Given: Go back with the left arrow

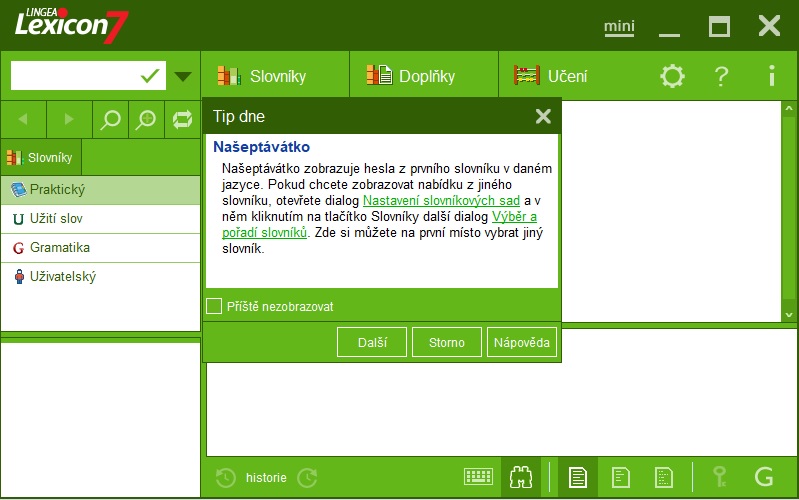Looking at the screenshot, I should (23, 119).
